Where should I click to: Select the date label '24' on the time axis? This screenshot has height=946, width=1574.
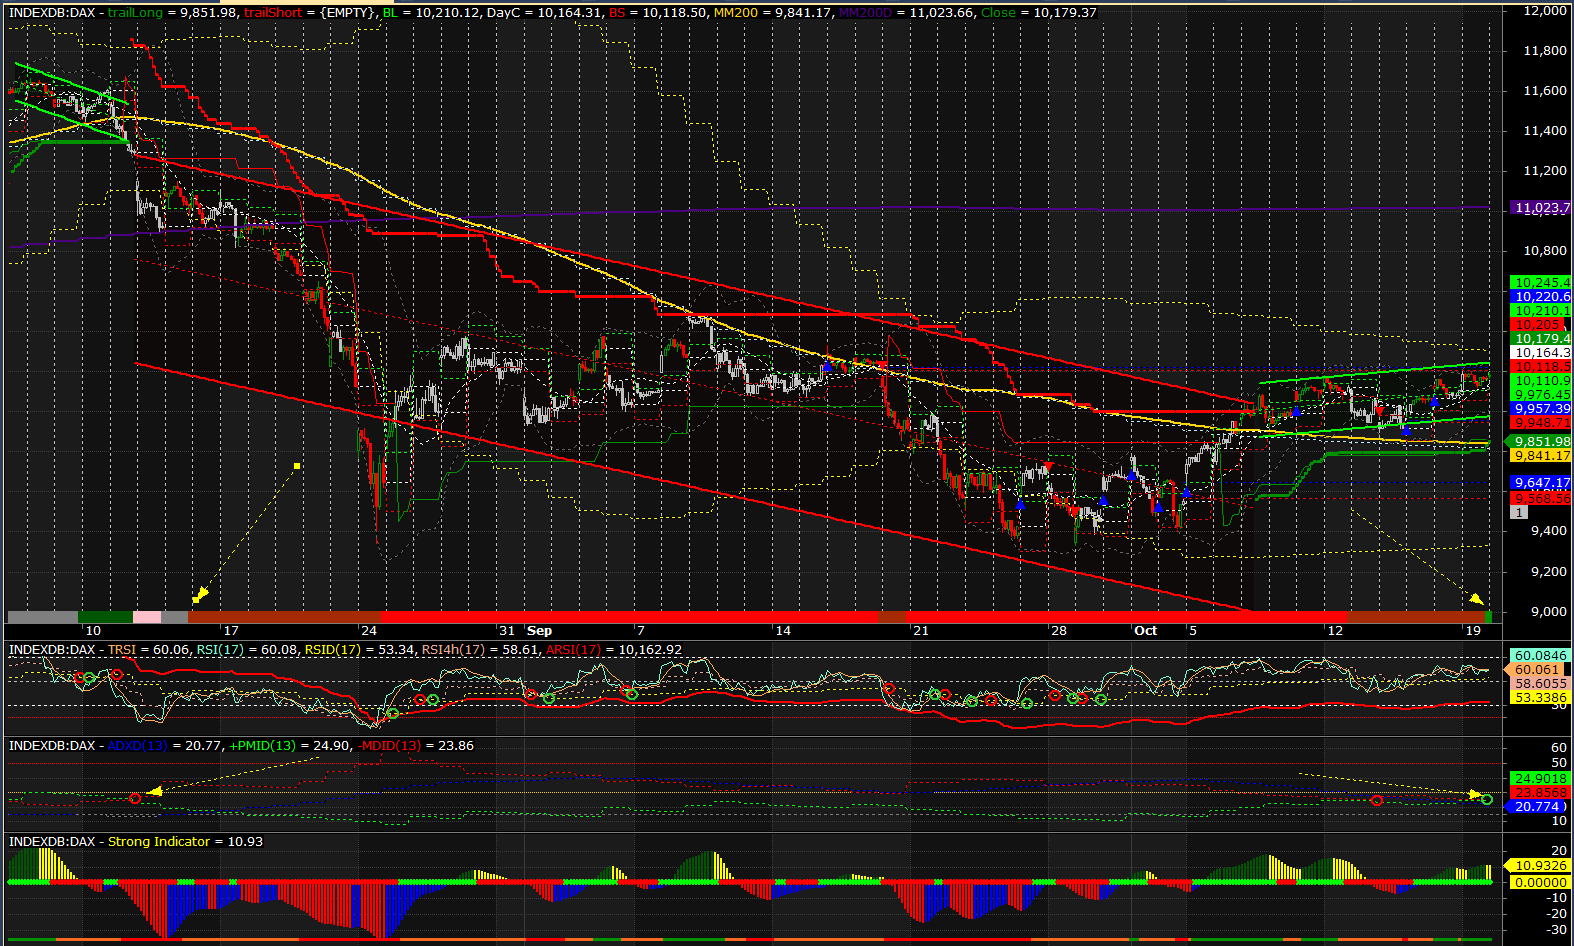(370, 631)
